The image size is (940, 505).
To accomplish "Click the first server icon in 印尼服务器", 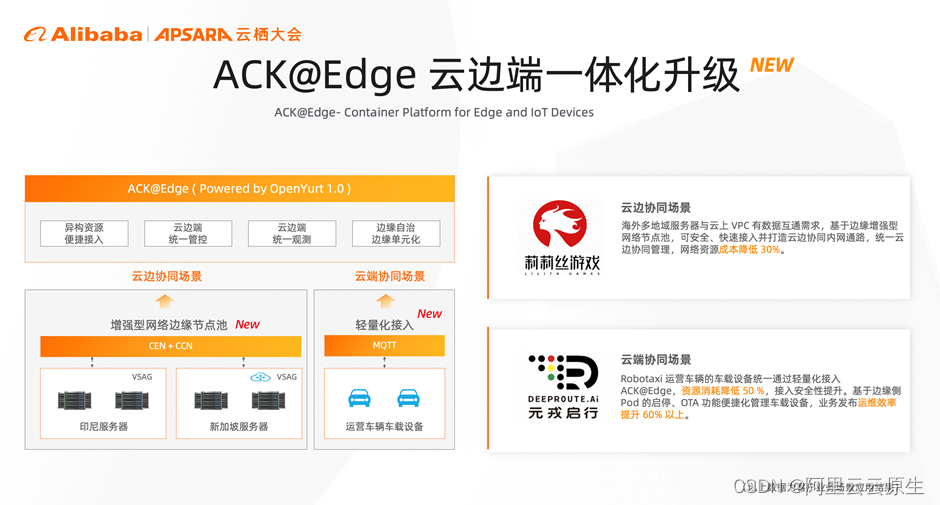I will [74, 400].
